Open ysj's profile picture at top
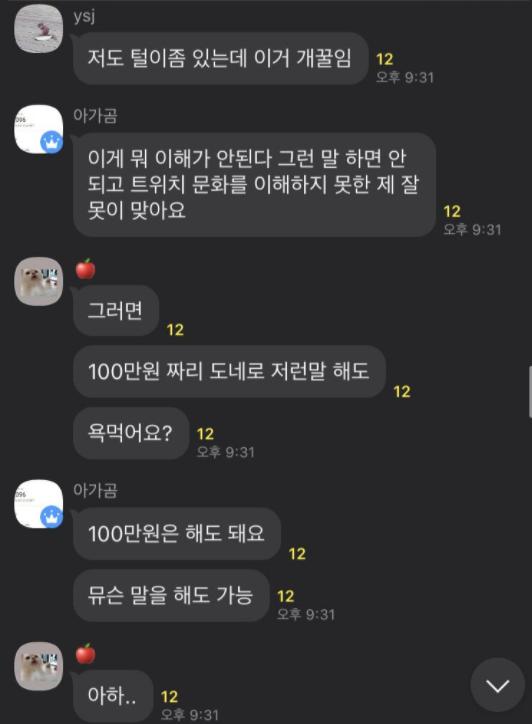Viewport: 532px width, 724px height. (x=39, y=29)
